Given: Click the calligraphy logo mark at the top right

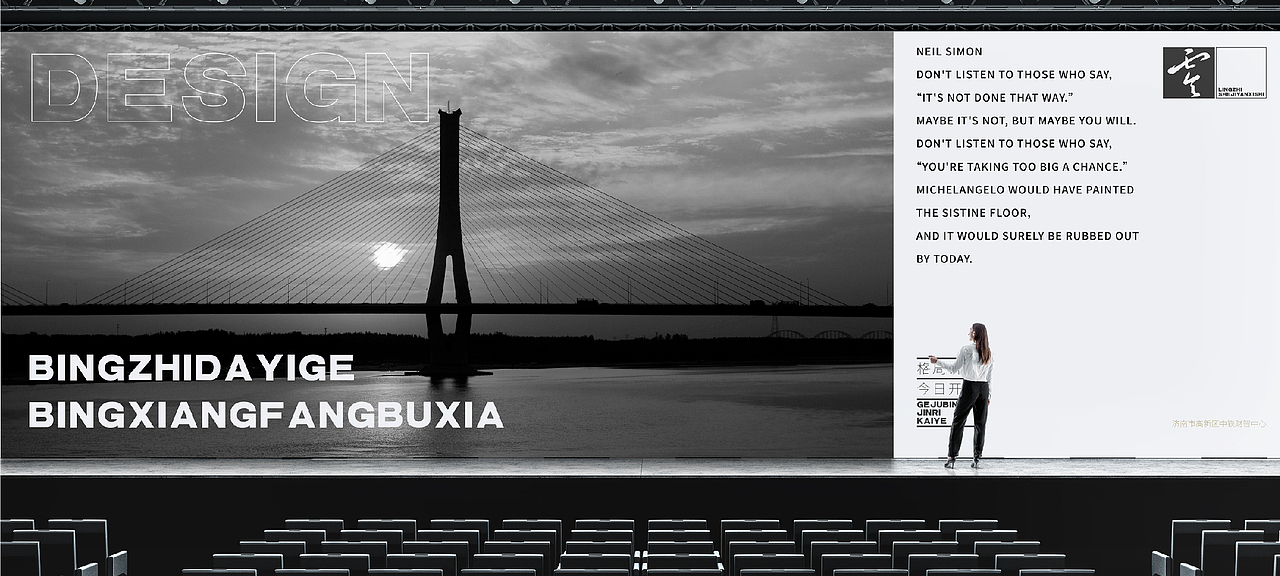Looking at the screenshot, I should [1188, 73].
